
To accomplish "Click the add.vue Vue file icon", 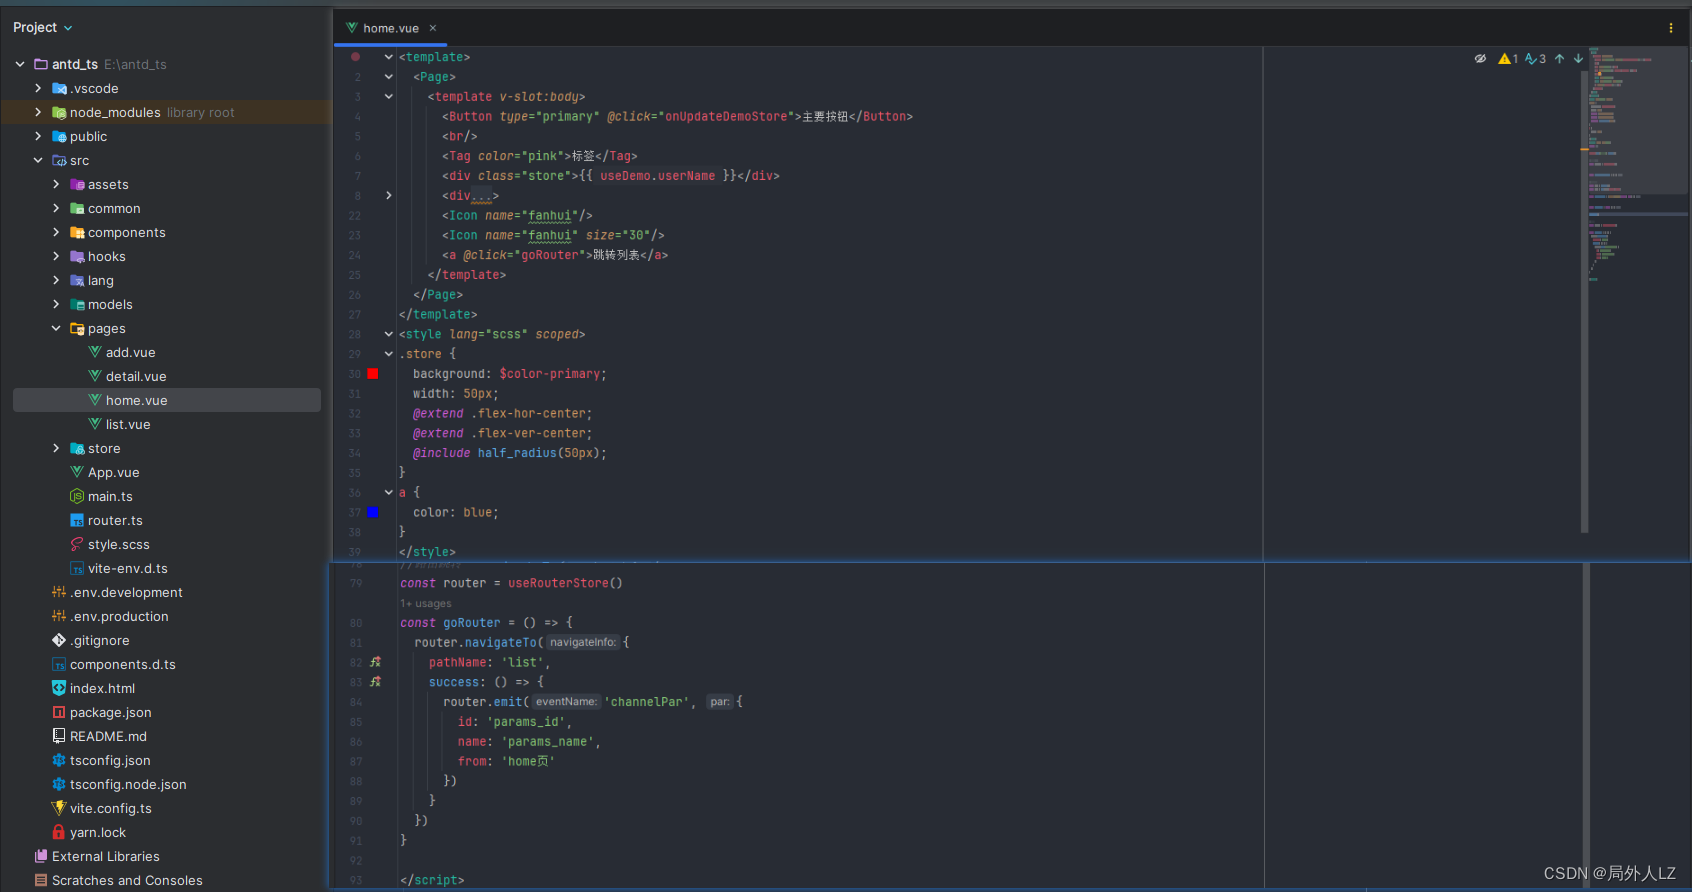I will (x=95, y=352).
